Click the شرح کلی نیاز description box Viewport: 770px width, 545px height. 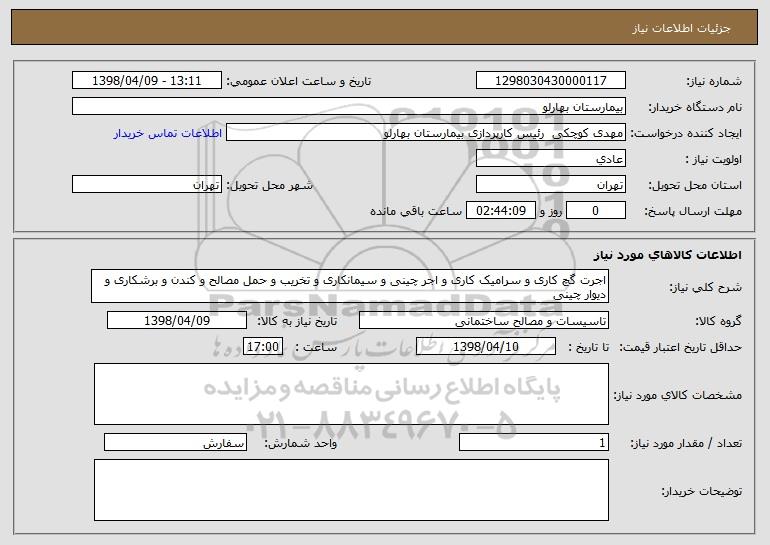pos(350,286)
